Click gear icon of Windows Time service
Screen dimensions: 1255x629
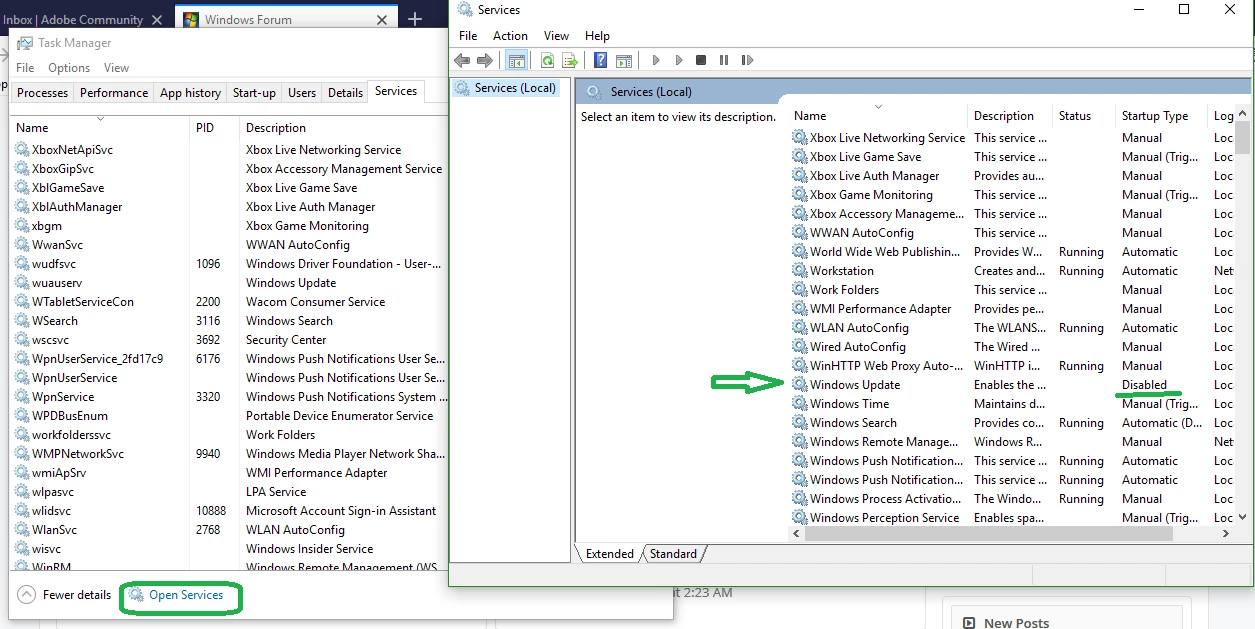pos(800,404)
